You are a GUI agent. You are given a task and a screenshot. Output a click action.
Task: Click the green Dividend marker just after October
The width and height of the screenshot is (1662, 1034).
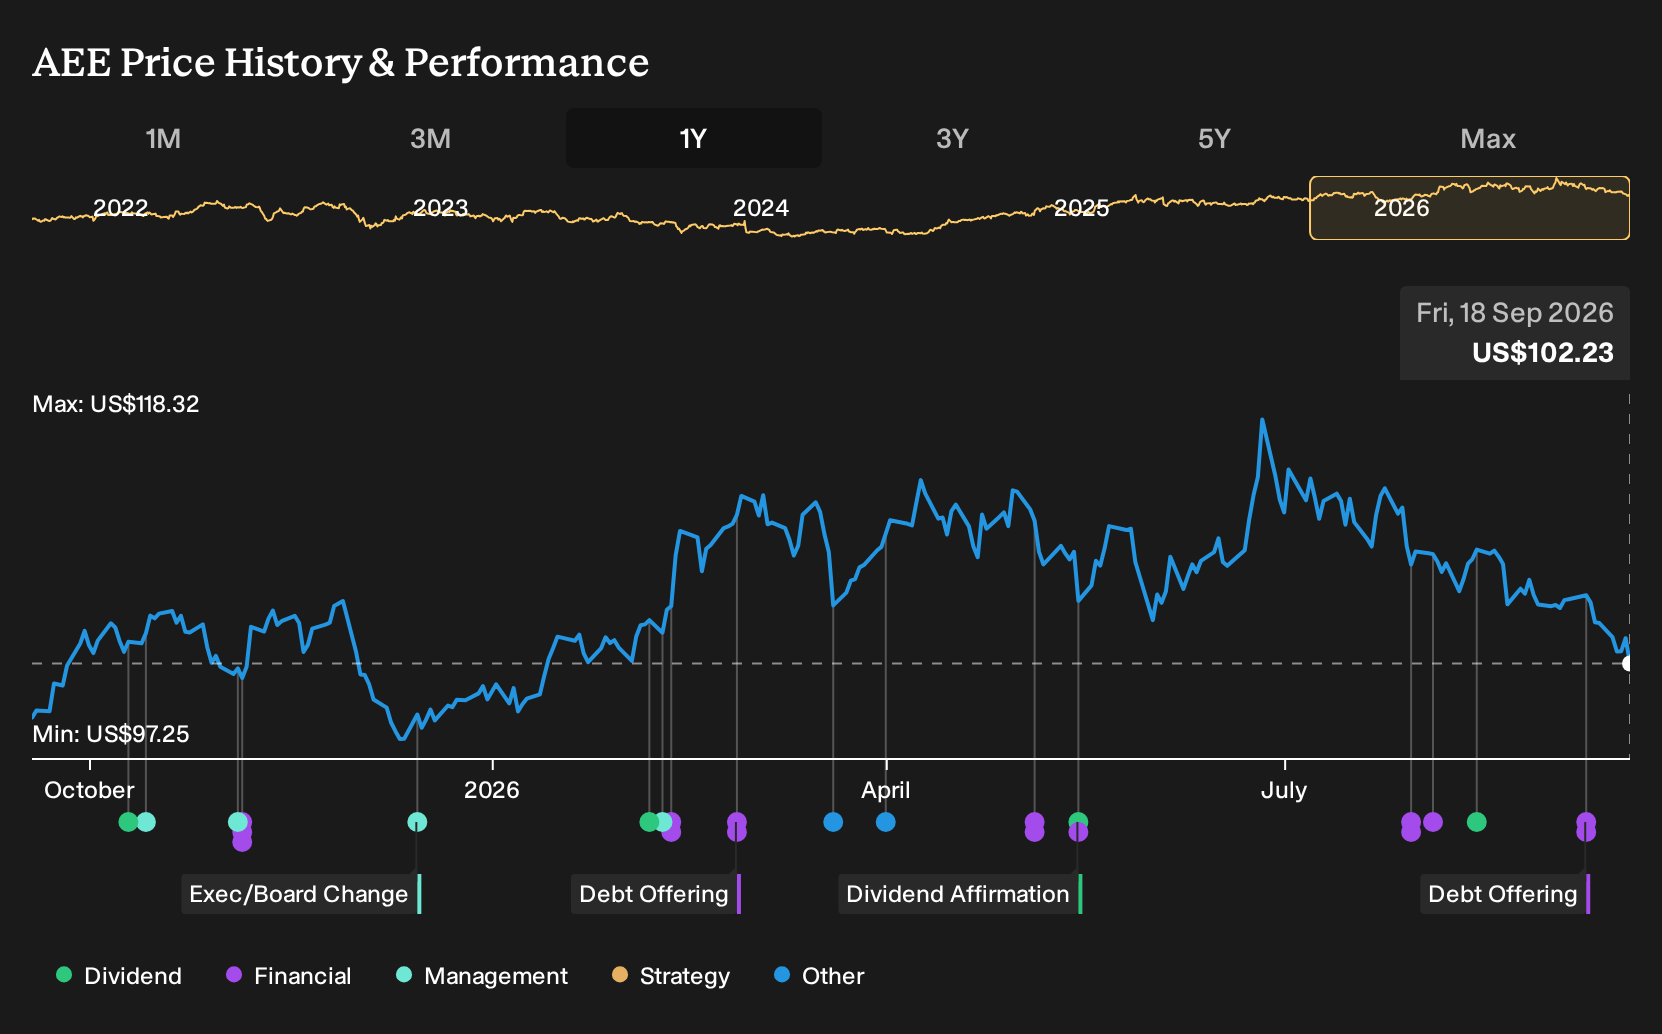tap(128, 822)
